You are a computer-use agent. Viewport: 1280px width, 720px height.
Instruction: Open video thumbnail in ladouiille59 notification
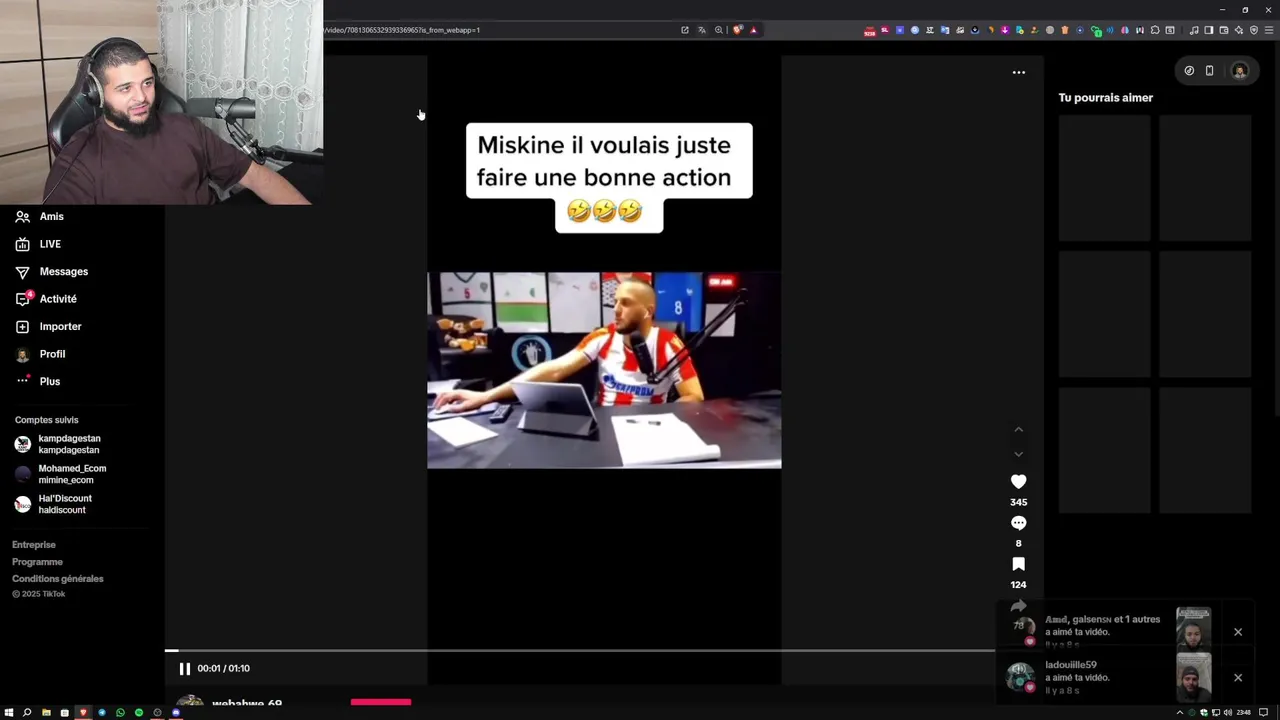tap(1193, 676)
